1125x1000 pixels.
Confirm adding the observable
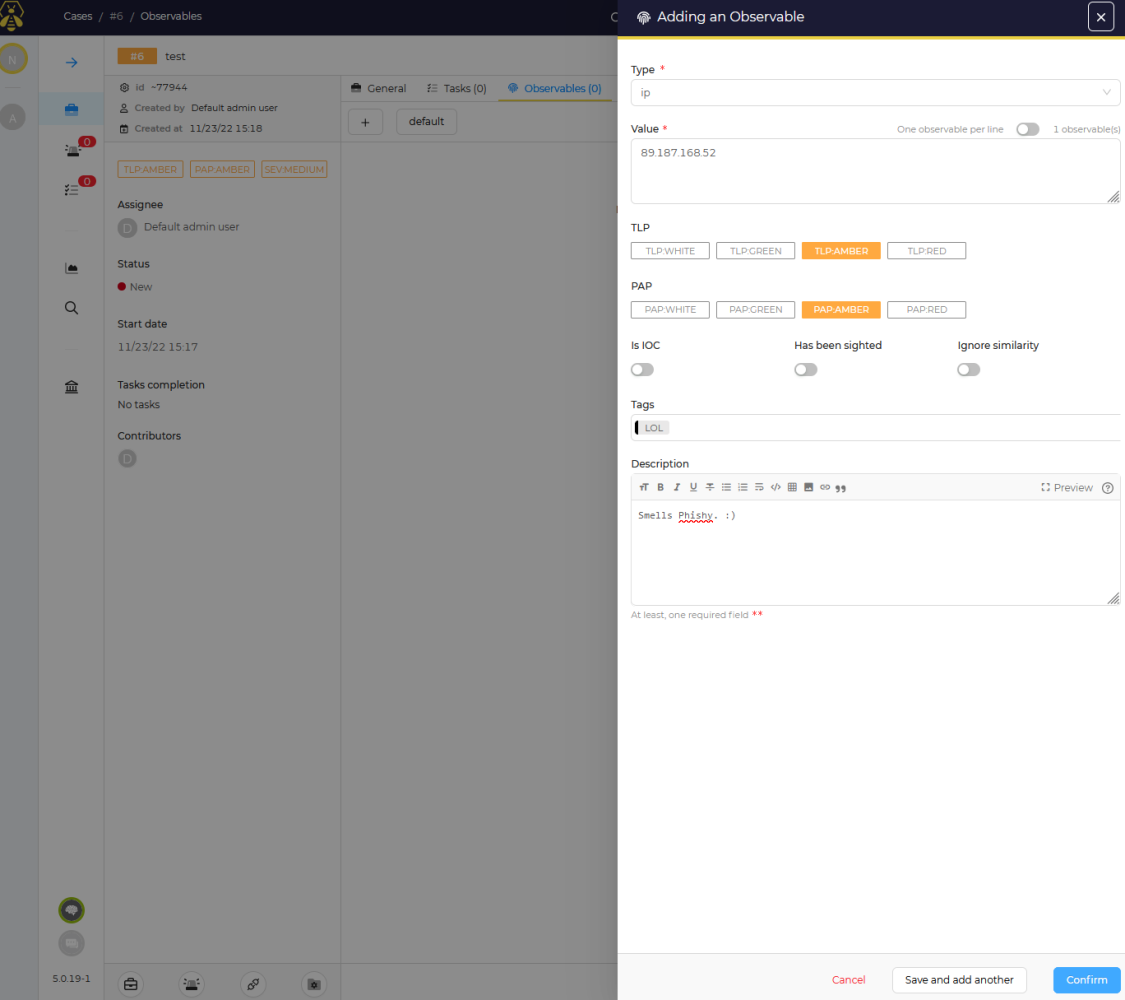[x=1086, y=980]
